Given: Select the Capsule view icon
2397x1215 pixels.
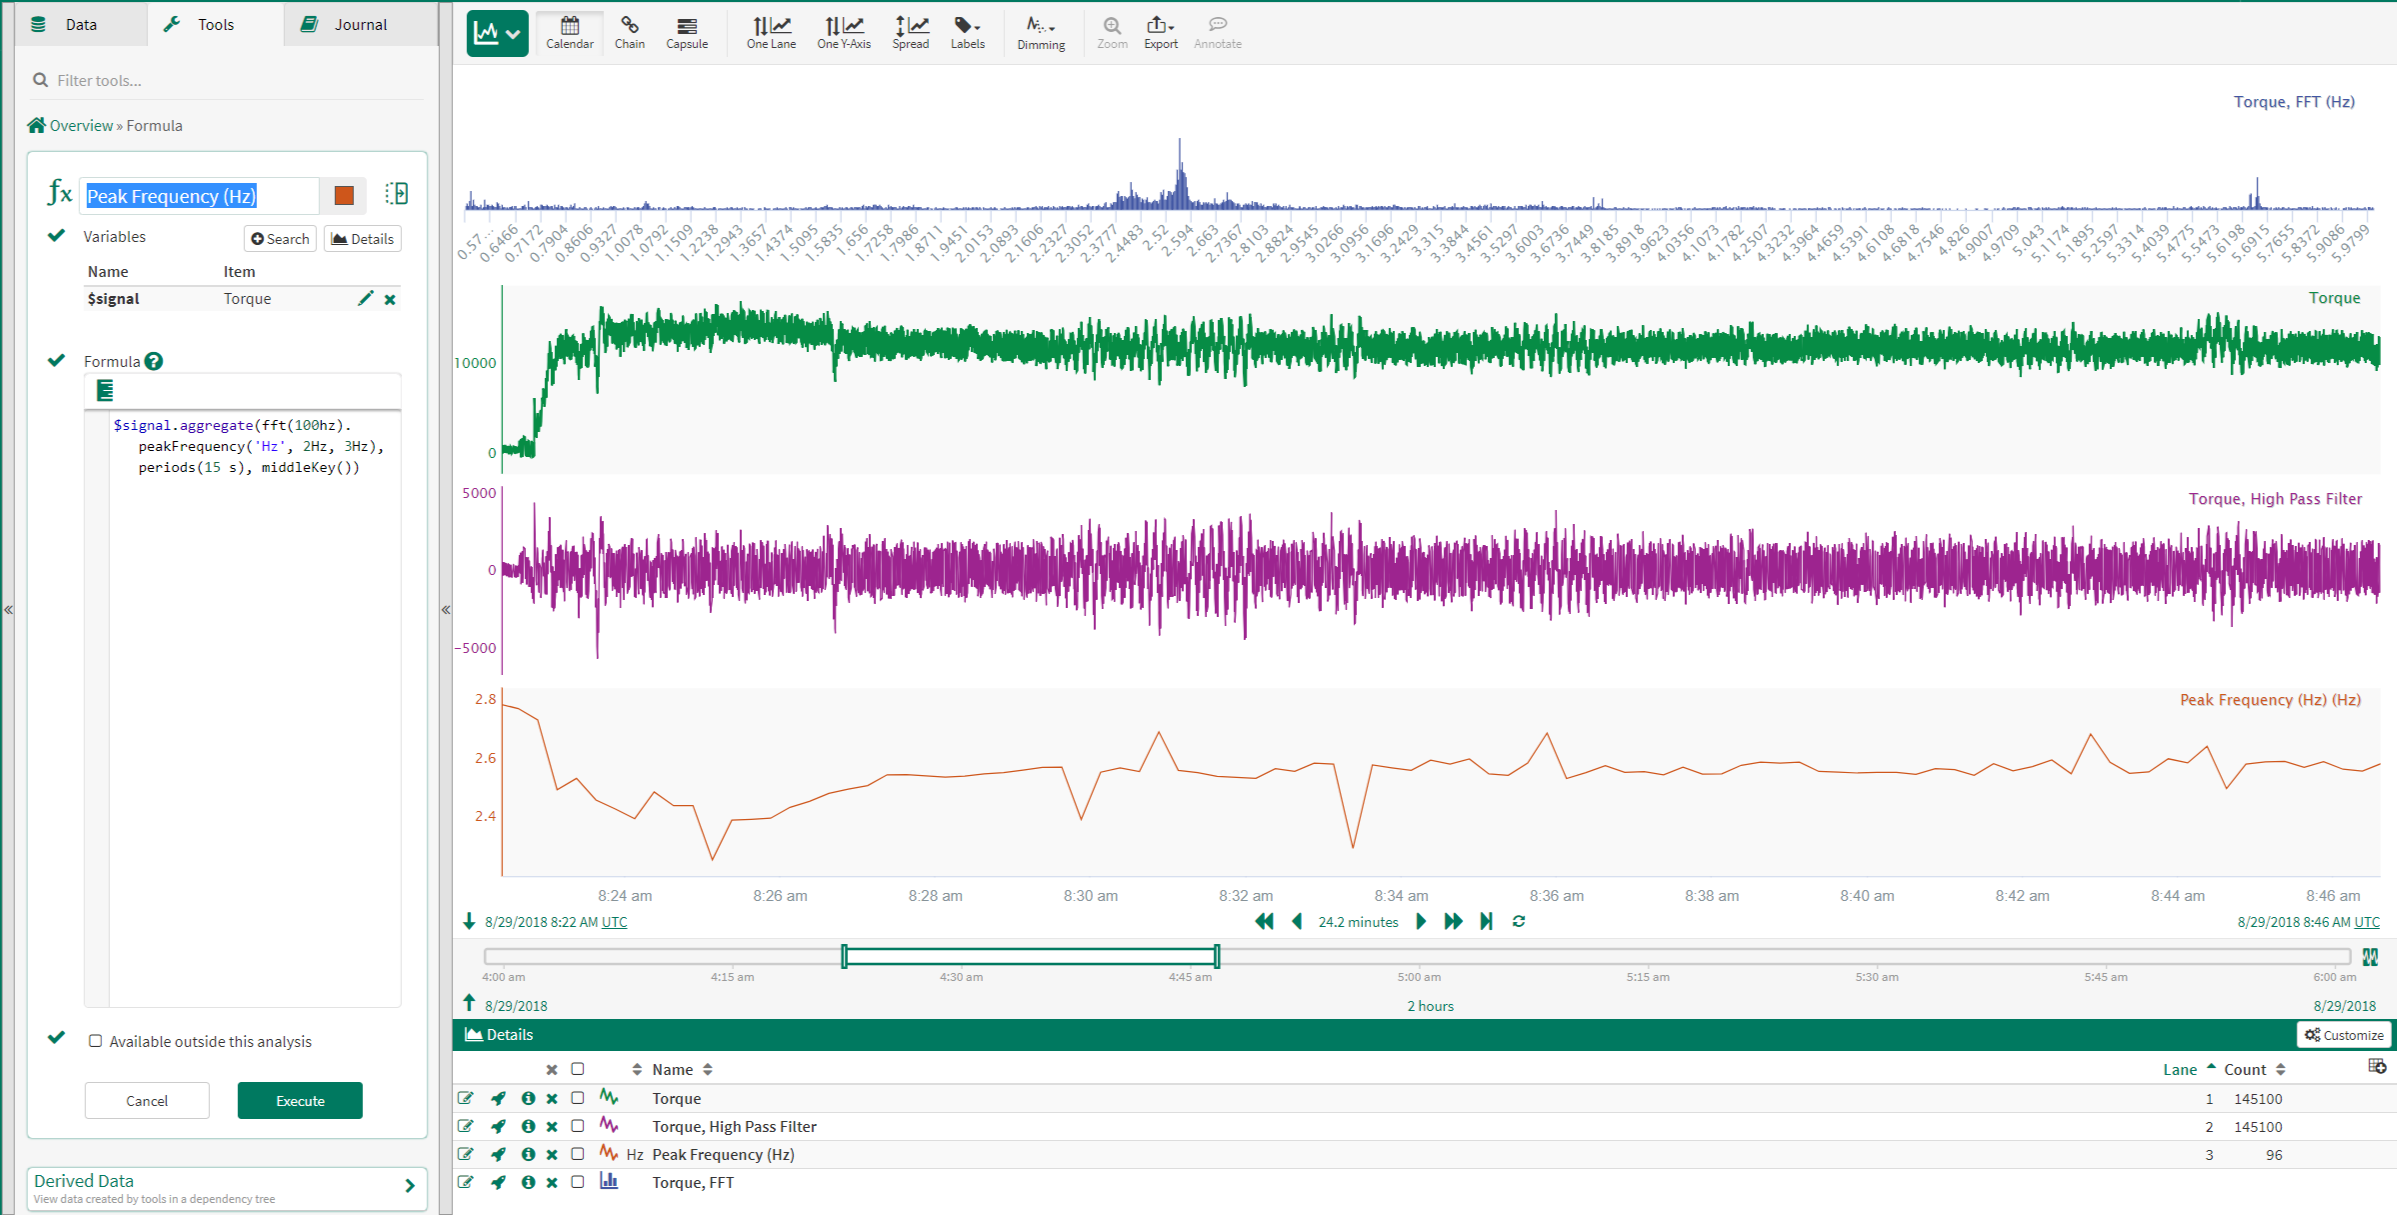Looking at the screenshot, I should [686, 32].
